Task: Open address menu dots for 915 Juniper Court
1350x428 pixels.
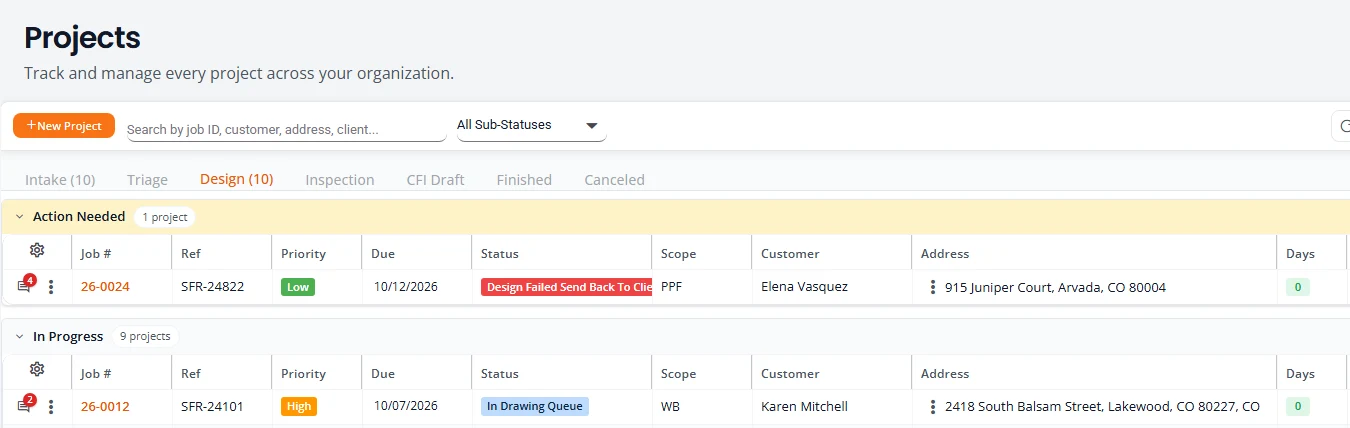Action: click(933, 287)
